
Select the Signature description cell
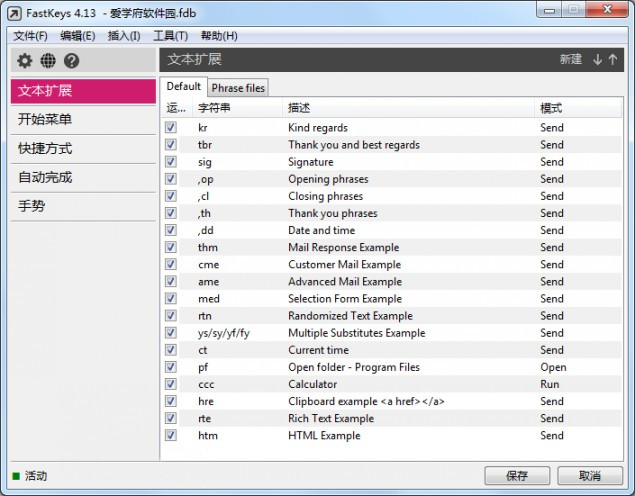pyautogui.click(x=311, y=162)
